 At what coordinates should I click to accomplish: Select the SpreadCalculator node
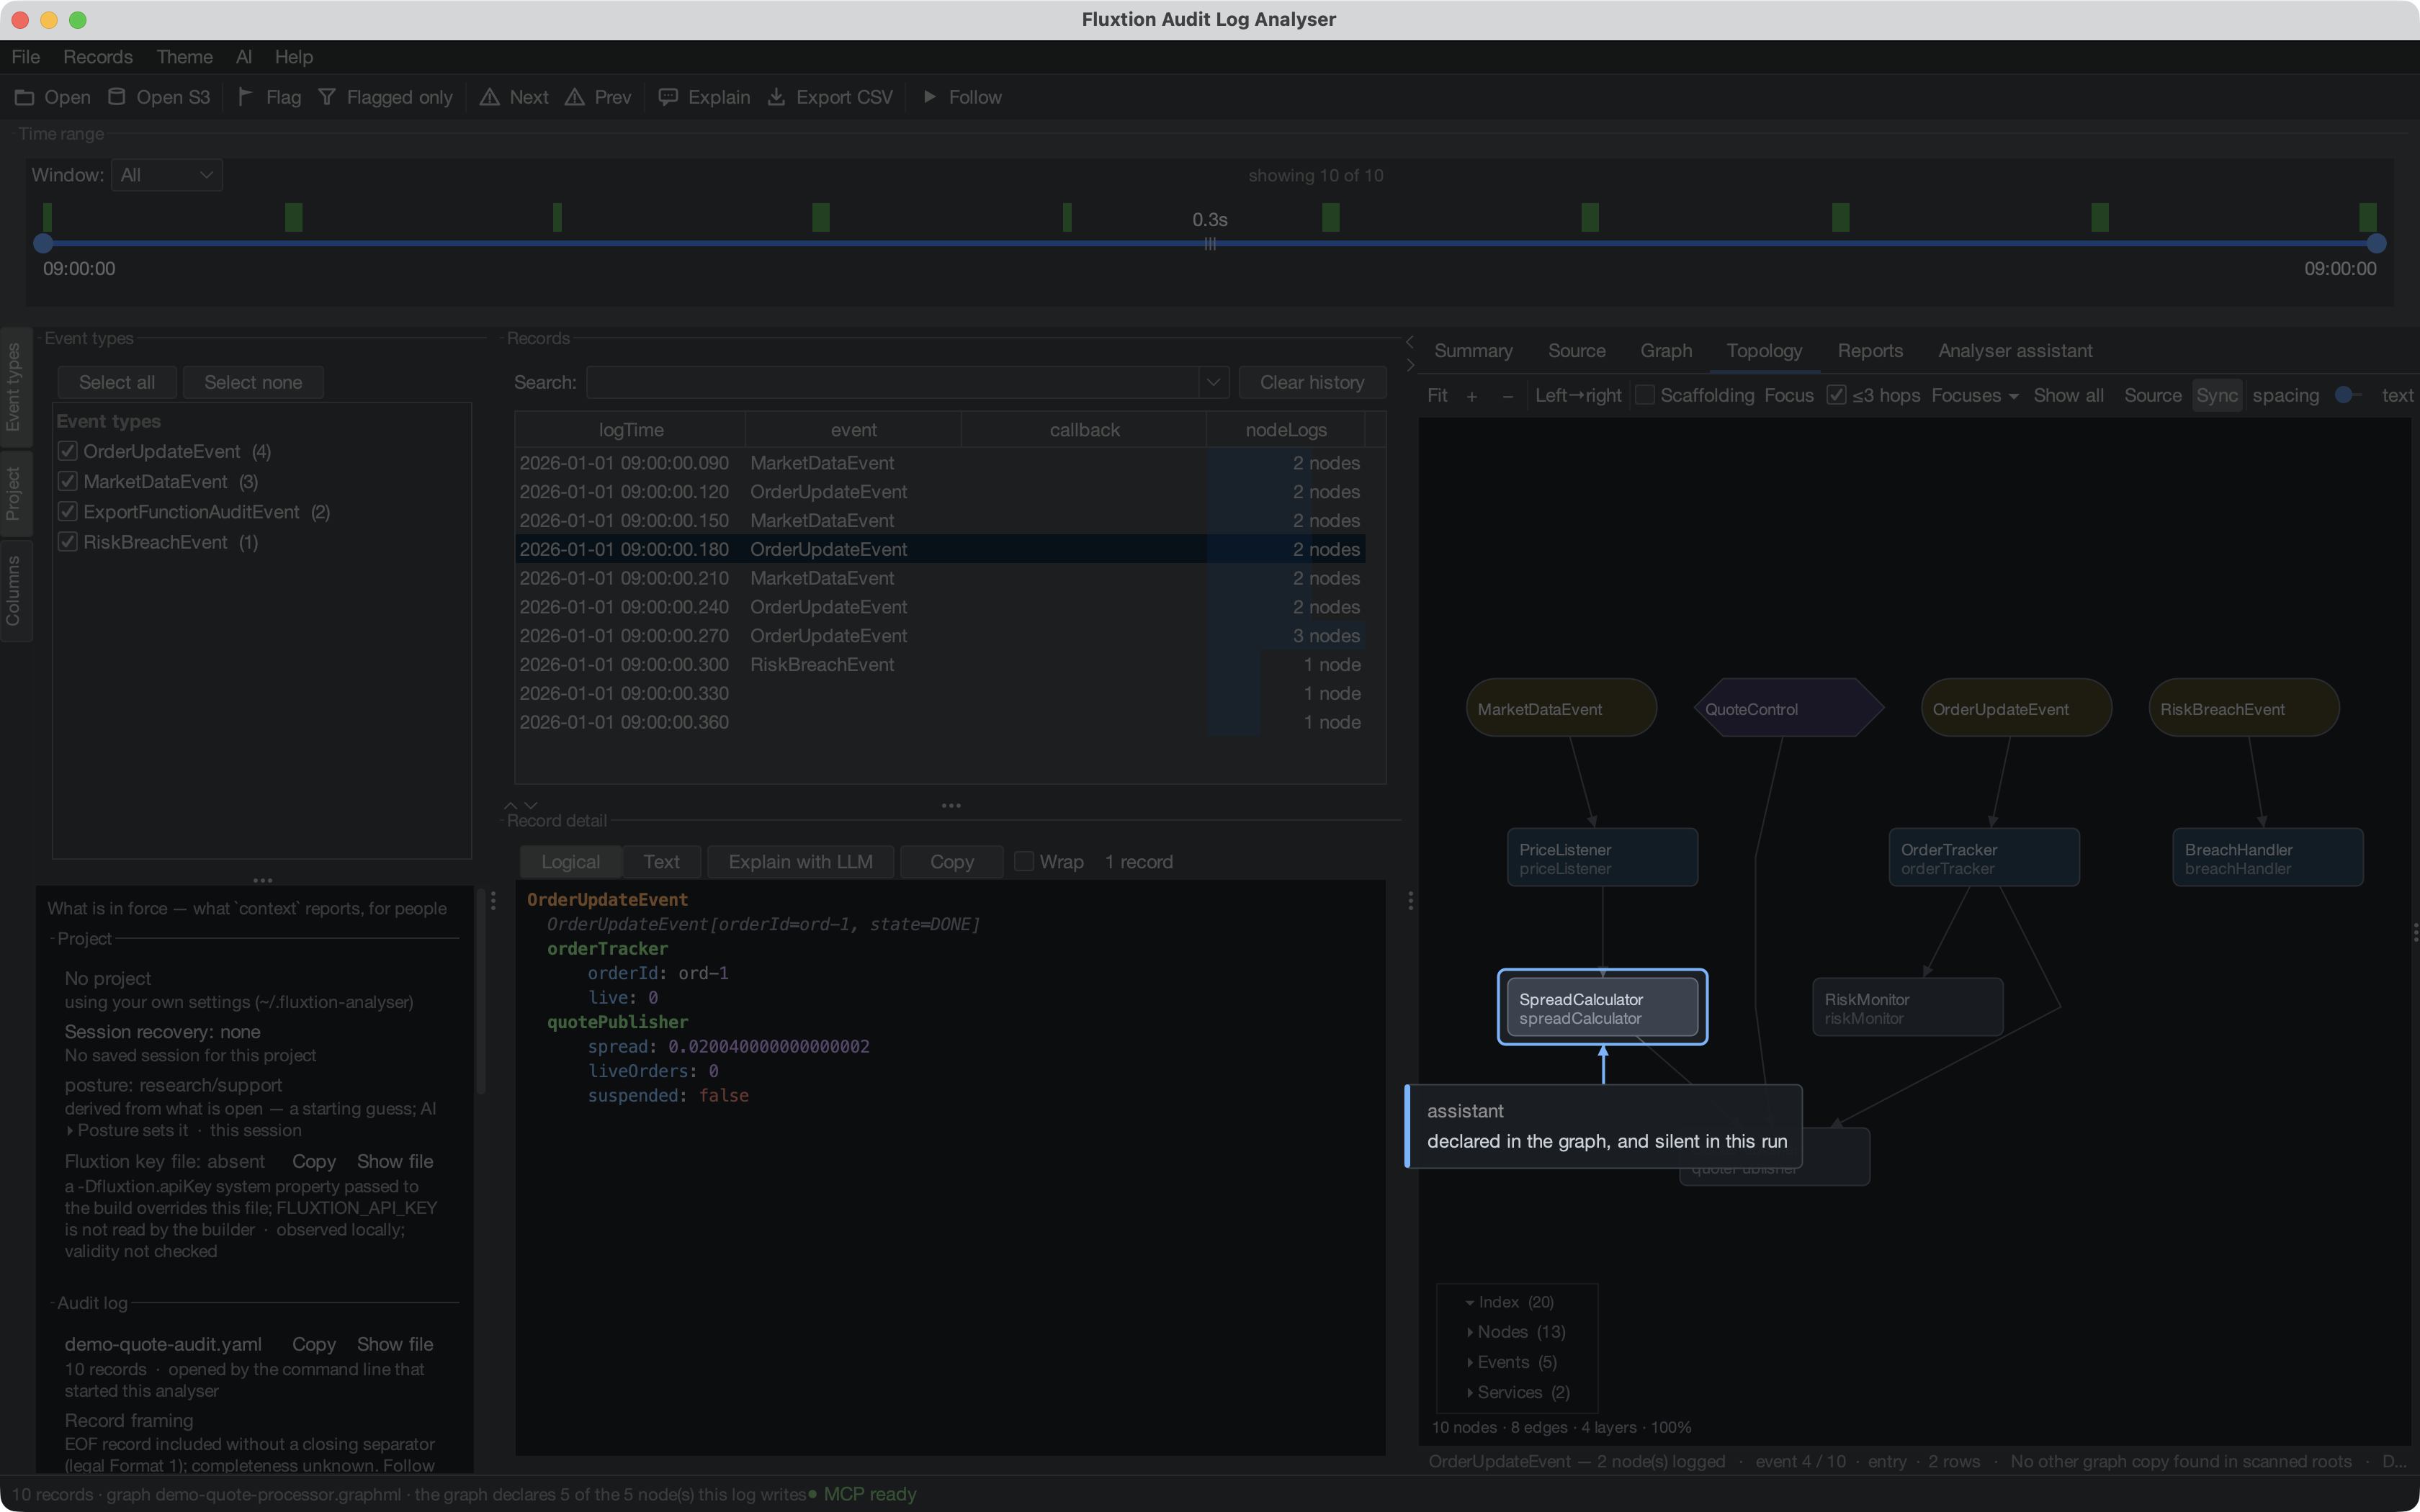coord(1602,1008)
